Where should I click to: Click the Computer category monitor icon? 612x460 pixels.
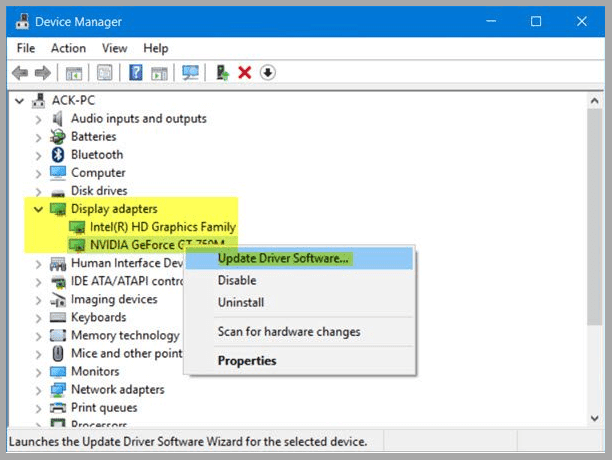point(58,173)
